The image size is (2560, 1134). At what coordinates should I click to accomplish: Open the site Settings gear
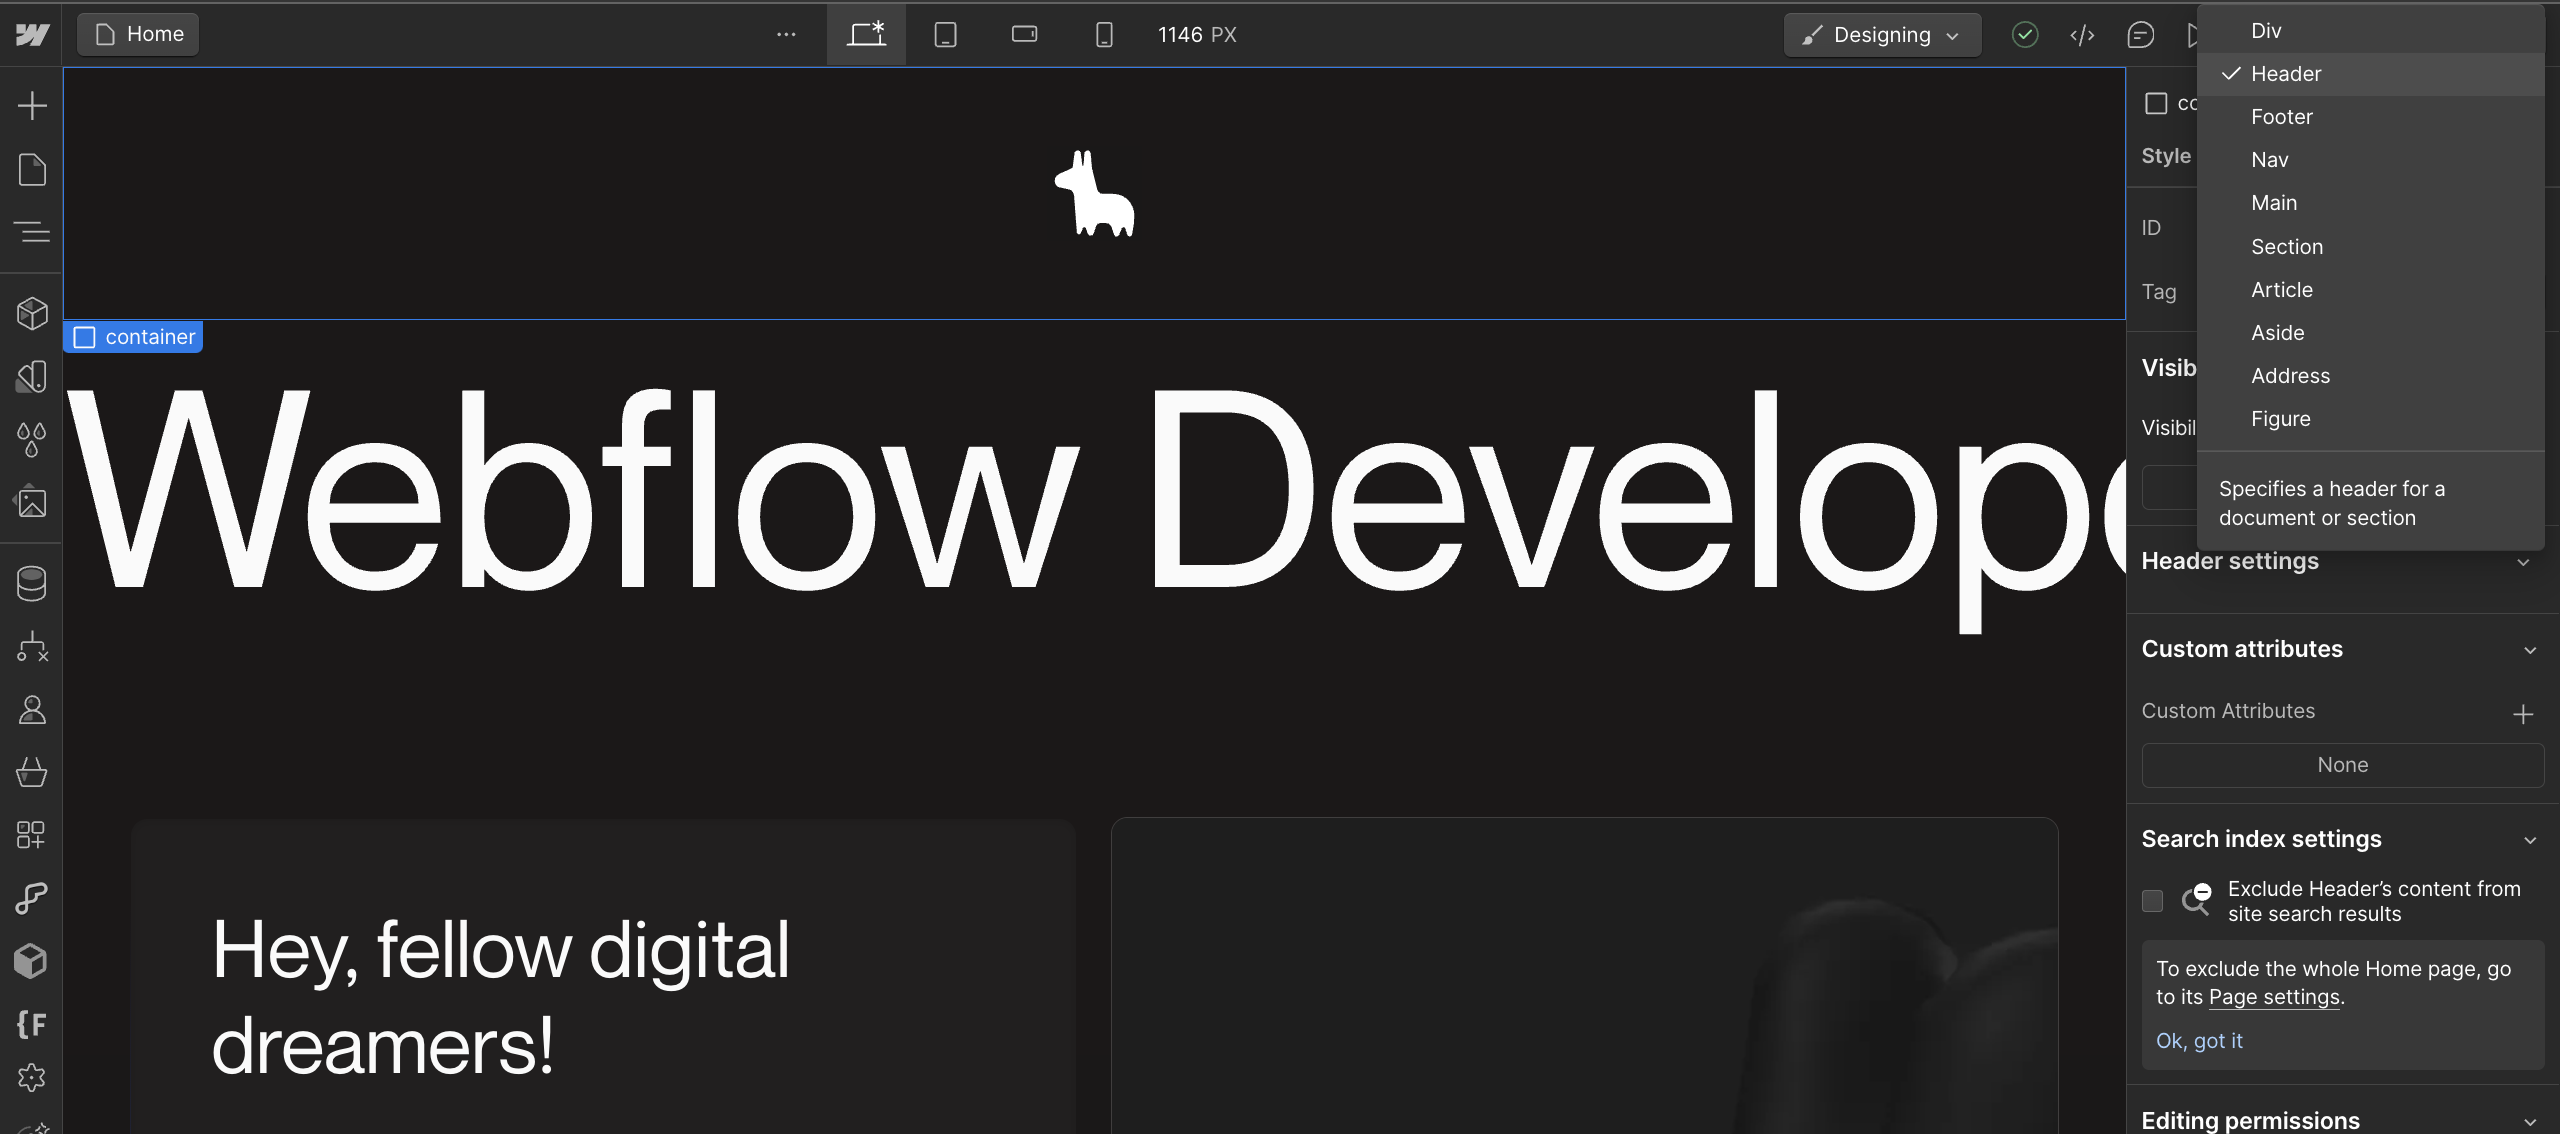tap(32, 1078)
